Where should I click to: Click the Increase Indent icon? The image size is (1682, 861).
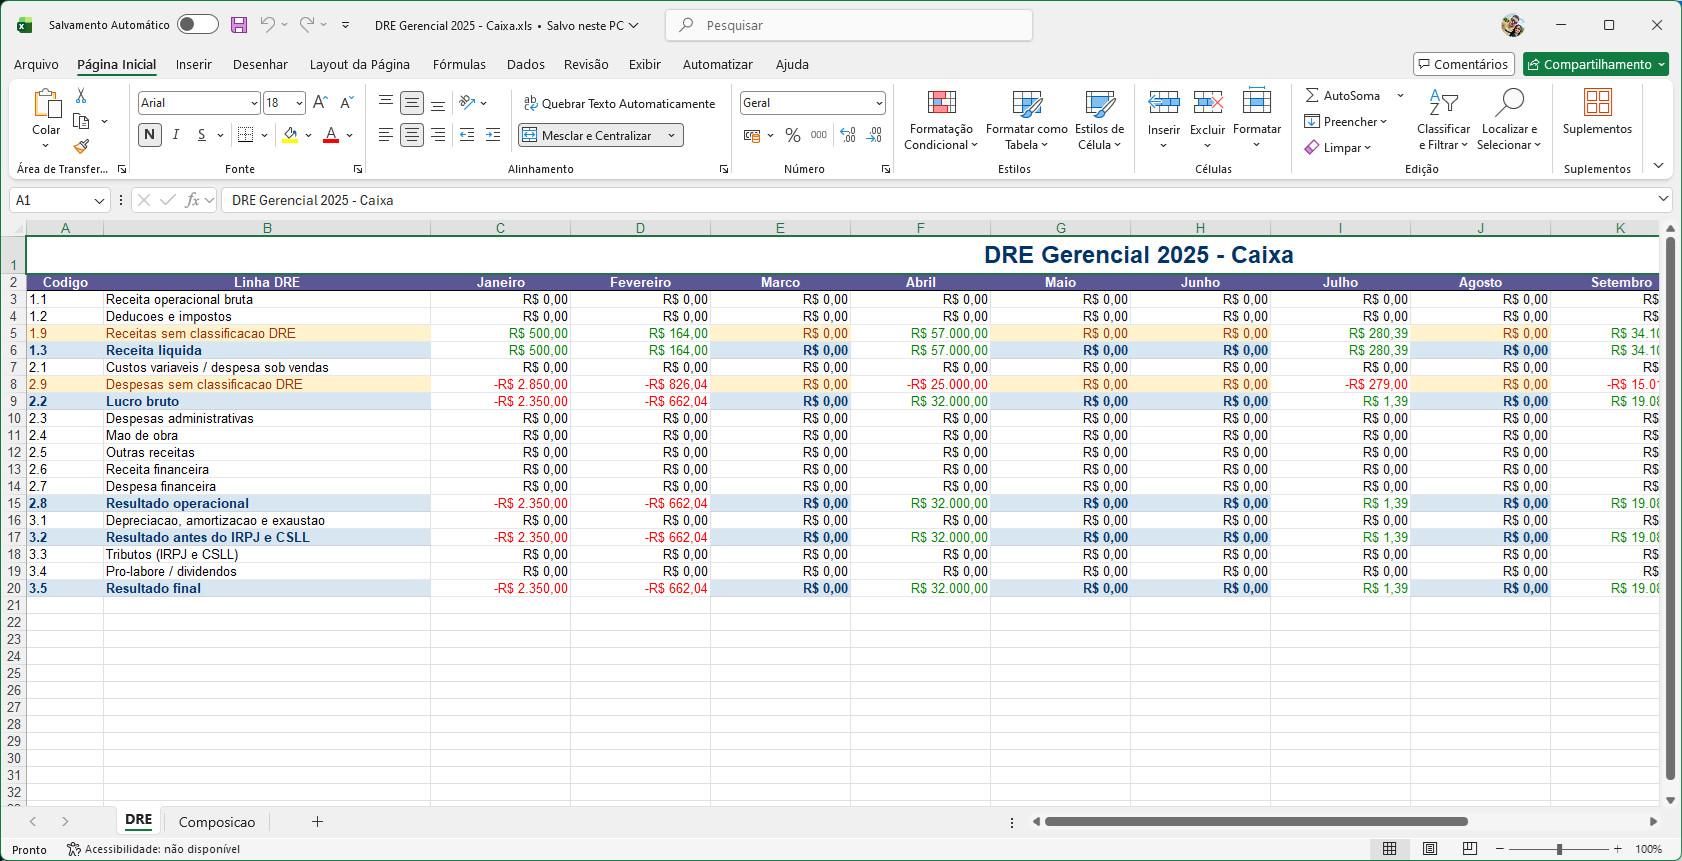pos(493,135)
